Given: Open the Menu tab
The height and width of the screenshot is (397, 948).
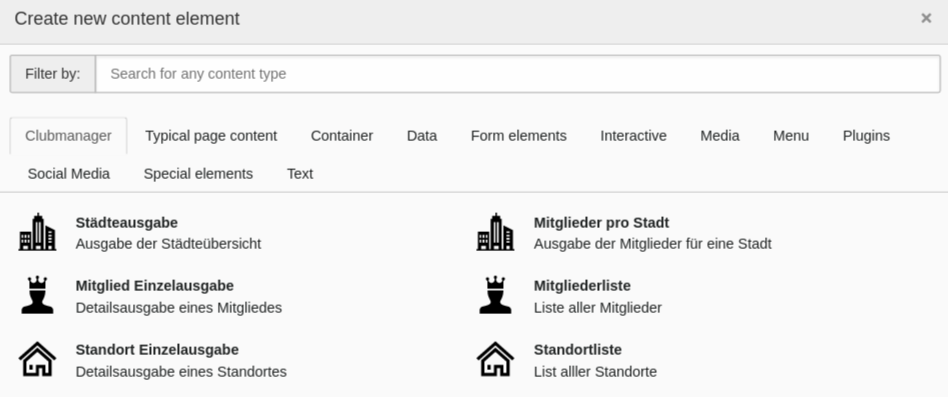Looking at the screenshot, I should tap(791, 136).
